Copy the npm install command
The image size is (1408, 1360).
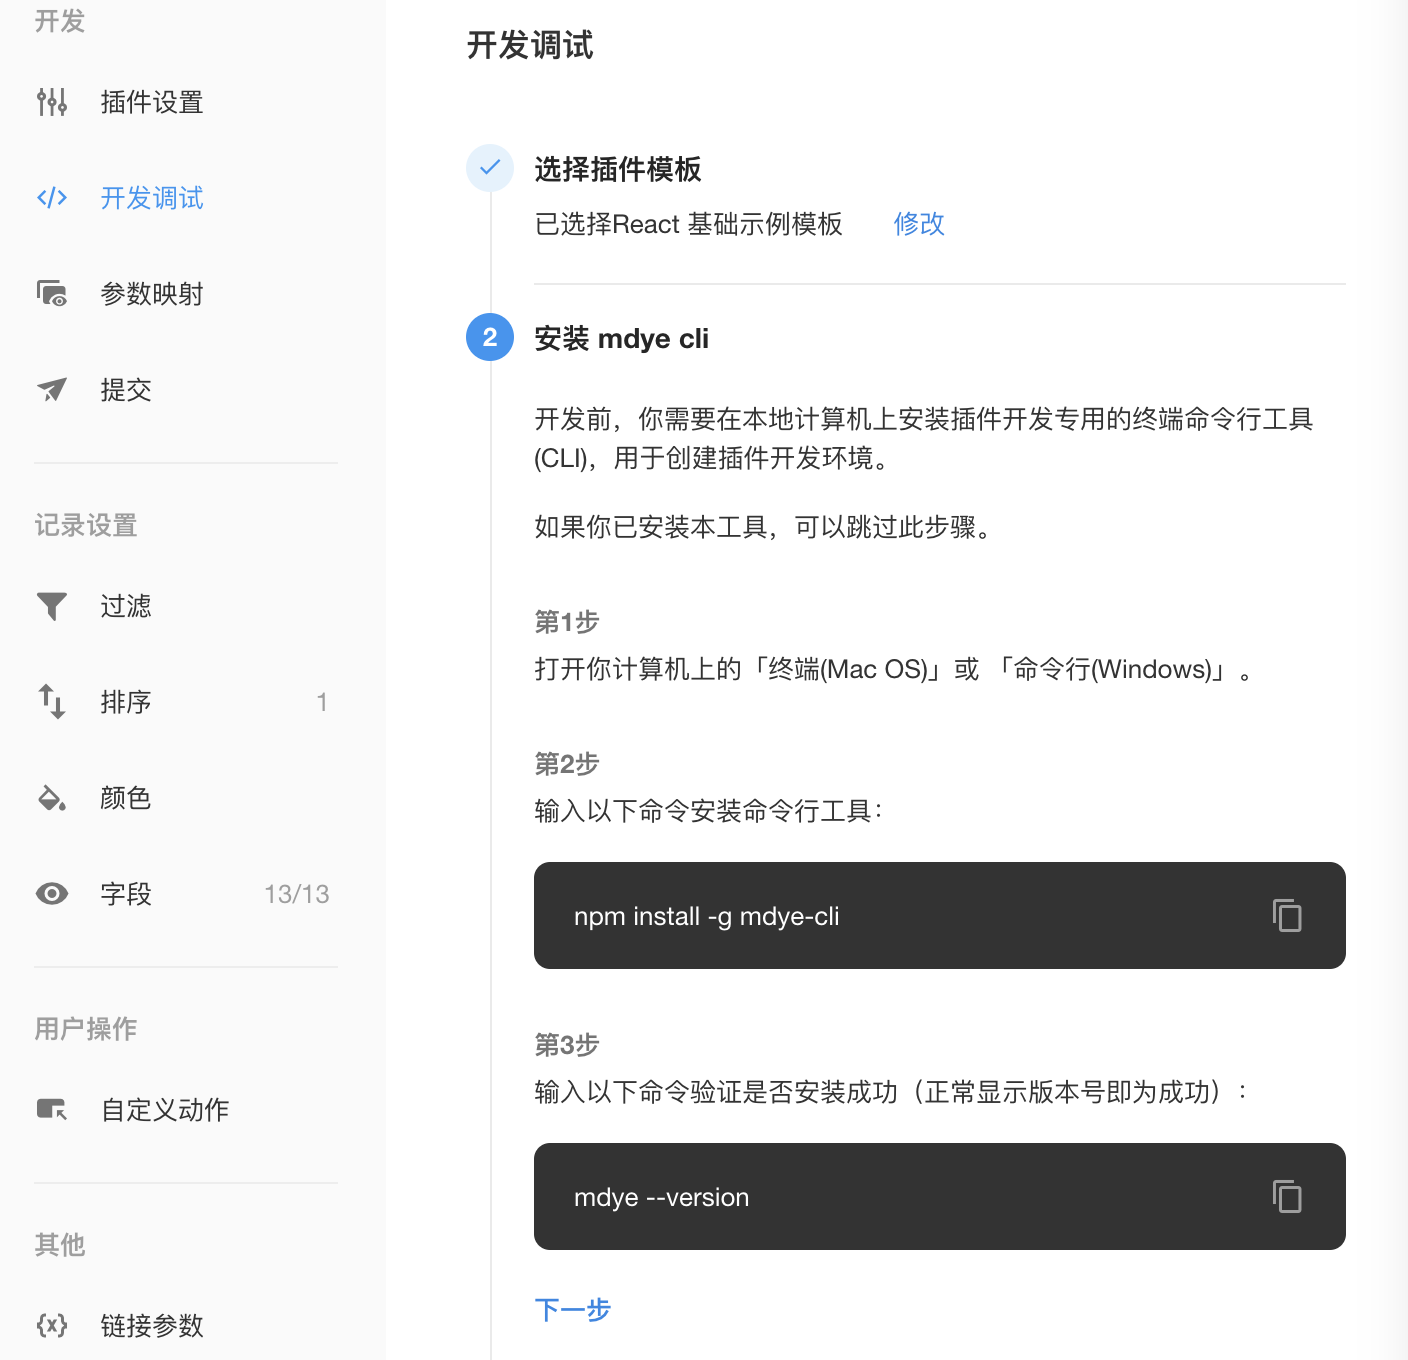point(1287,916)
